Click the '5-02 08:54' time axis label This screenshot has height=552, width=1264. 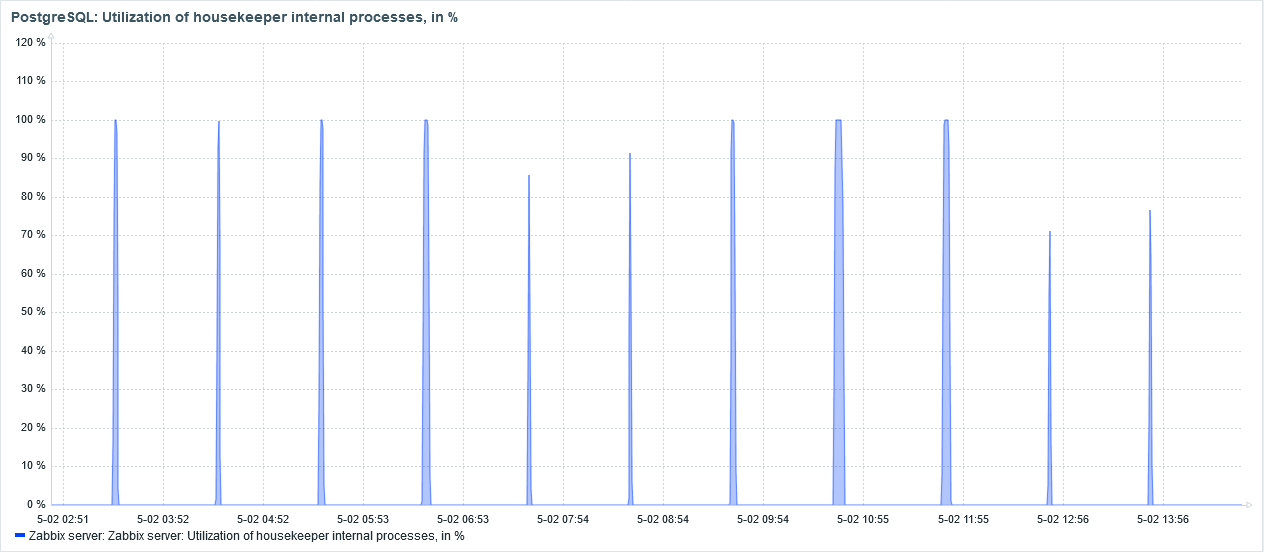663,519
